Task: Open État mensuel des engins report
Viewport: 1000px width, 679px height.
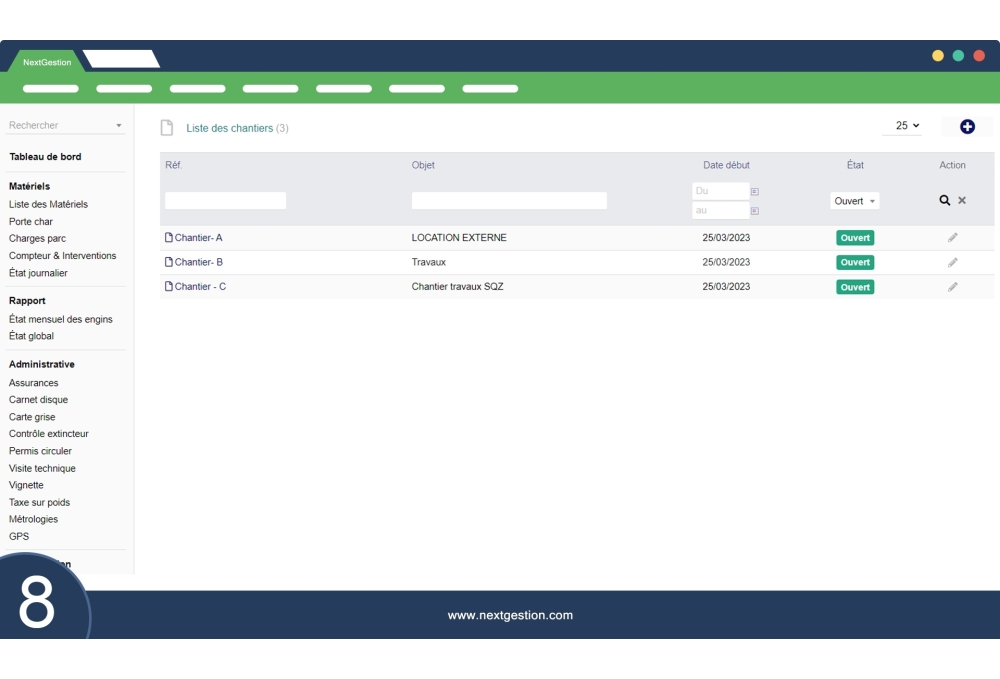Action: pyautogui.click(x=61, y=319)
